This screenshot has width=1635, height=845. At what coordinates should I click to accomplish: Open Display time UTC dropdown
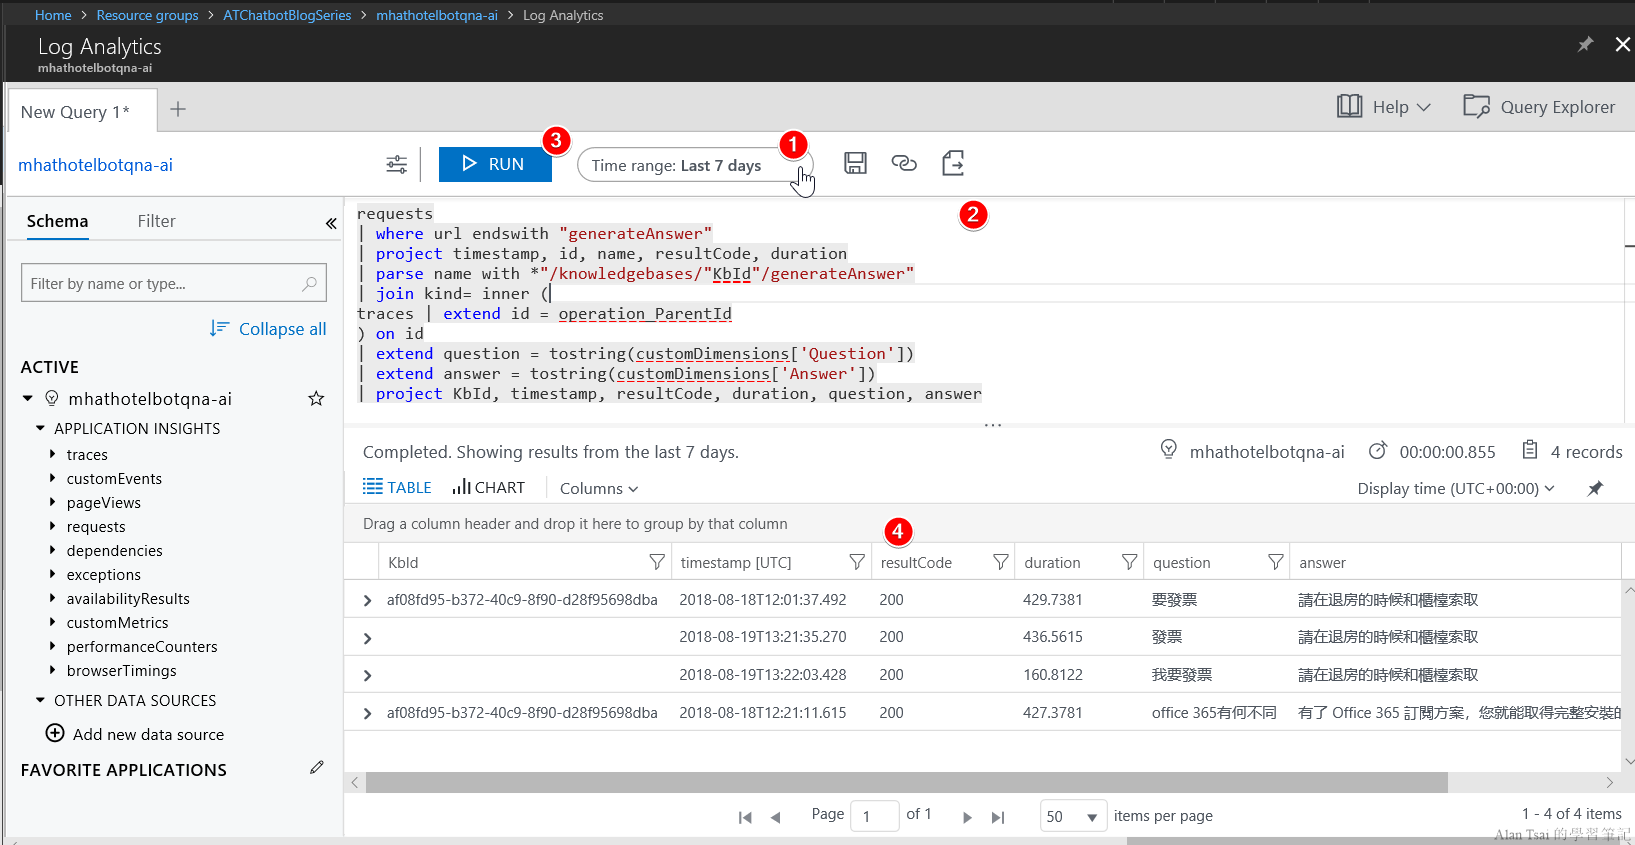1456,488
